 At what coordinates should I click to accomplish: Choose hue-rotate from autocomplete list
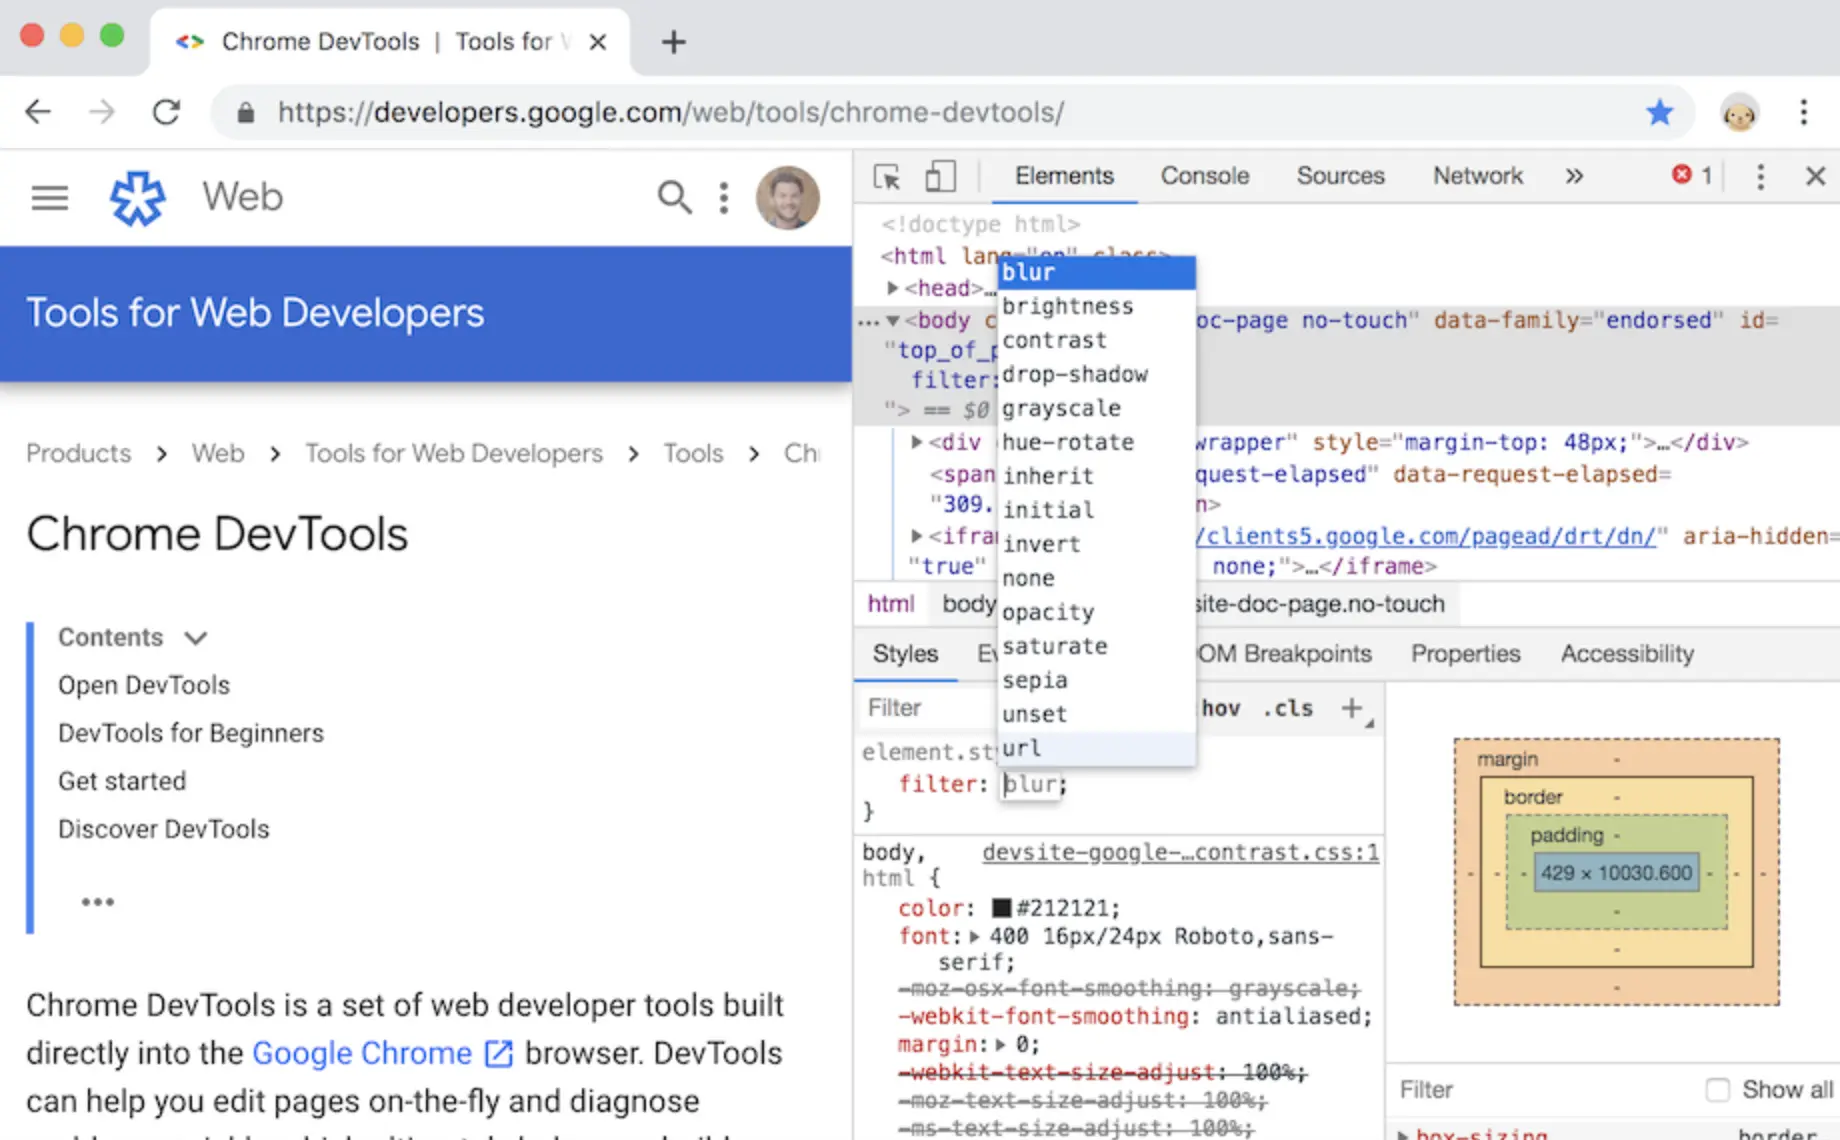pos(1097,442)
